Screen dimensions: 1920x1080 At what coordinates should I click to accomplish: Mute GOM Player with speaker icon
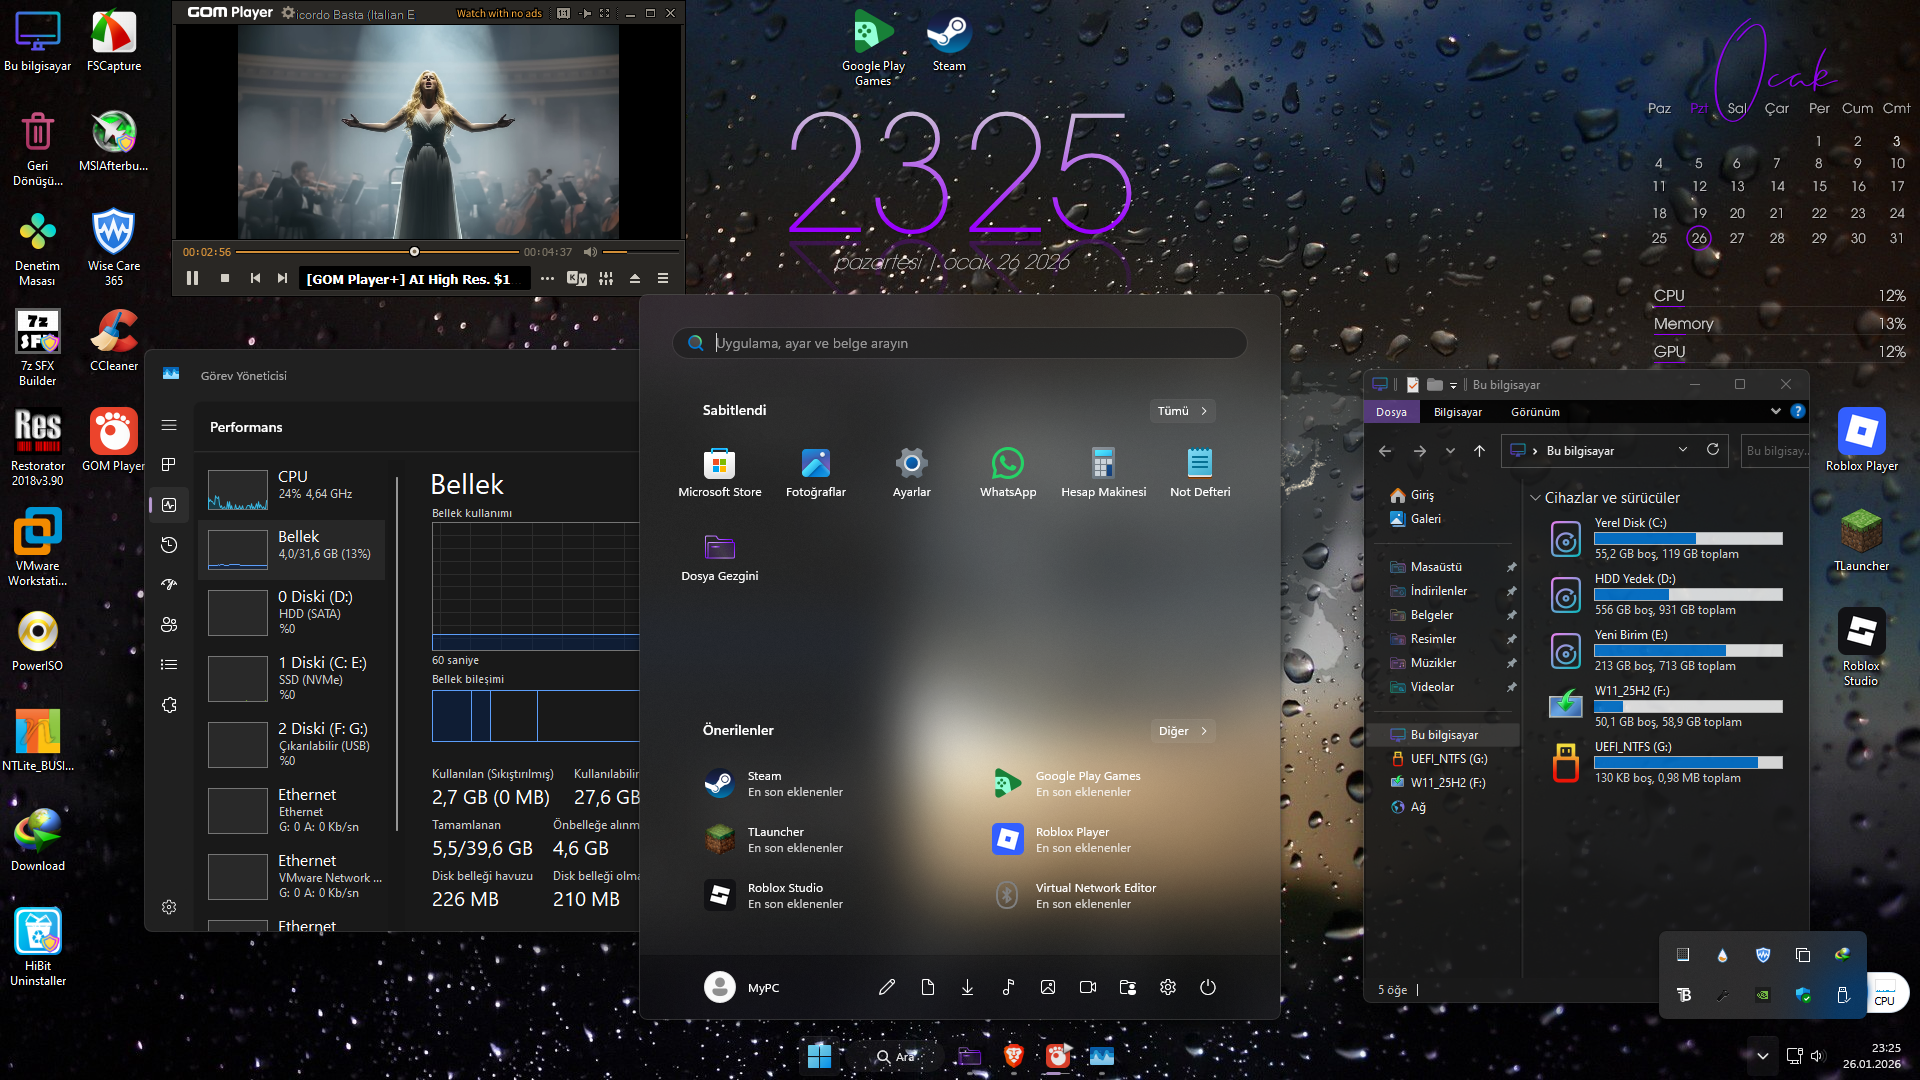coord(590,252)
